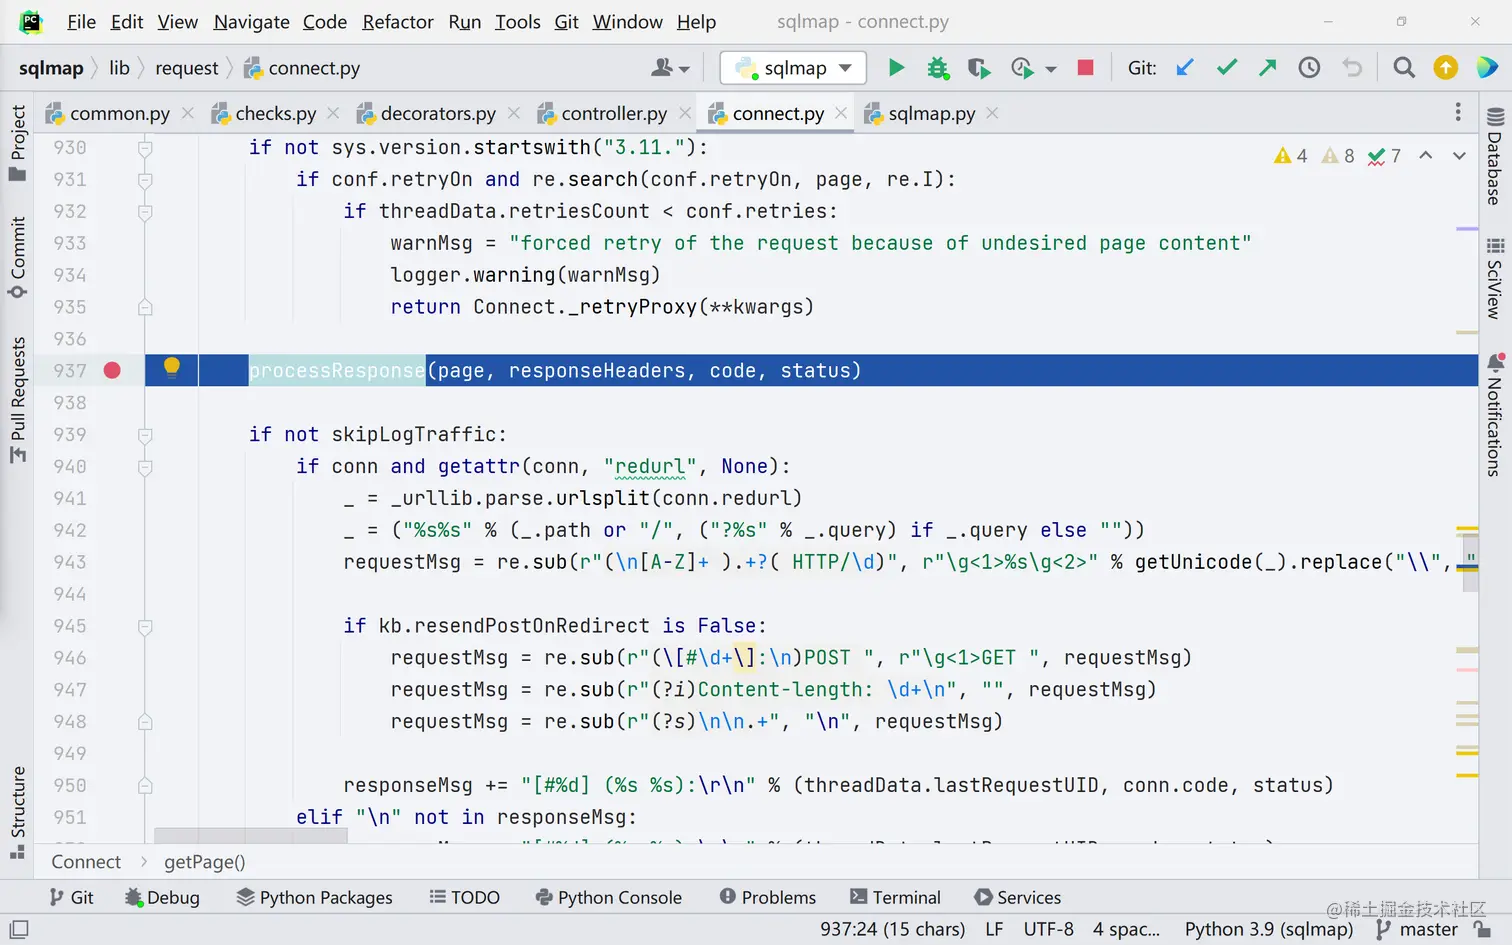Open the sqlmap run configuration dropdown
1512x945 pixels.
793,68
